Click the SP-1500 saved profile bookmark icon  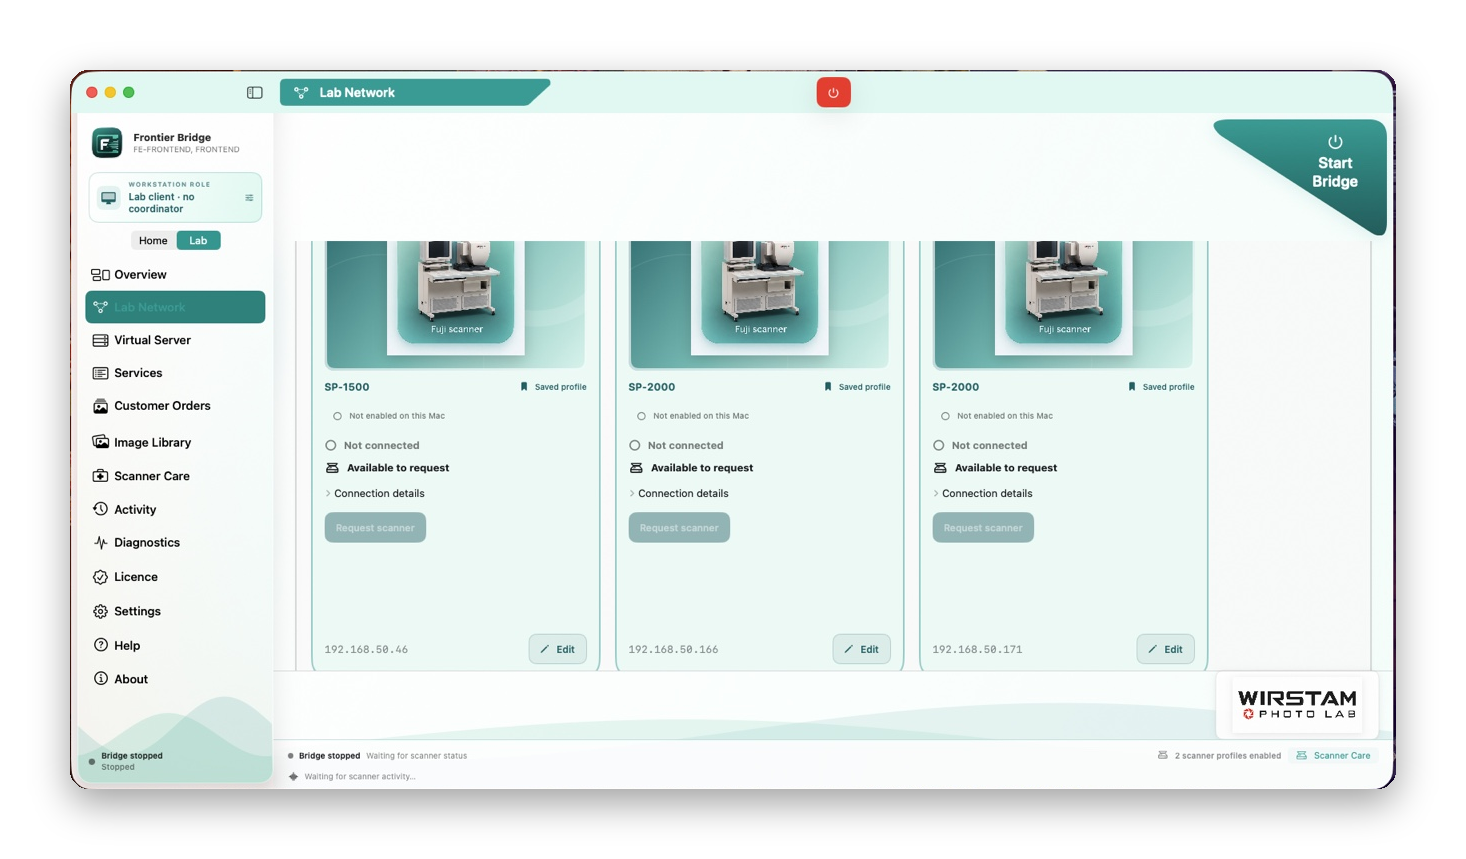click(524, 387)
